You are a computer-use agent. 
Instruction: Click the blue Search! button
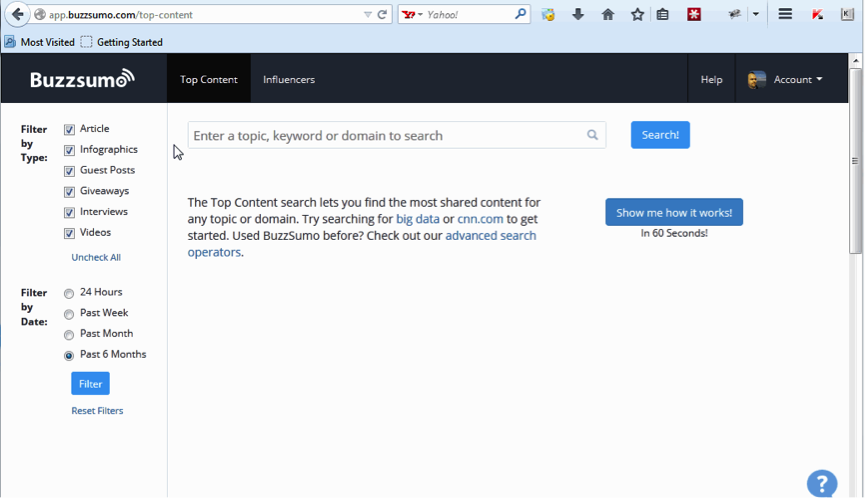(660, 135)
